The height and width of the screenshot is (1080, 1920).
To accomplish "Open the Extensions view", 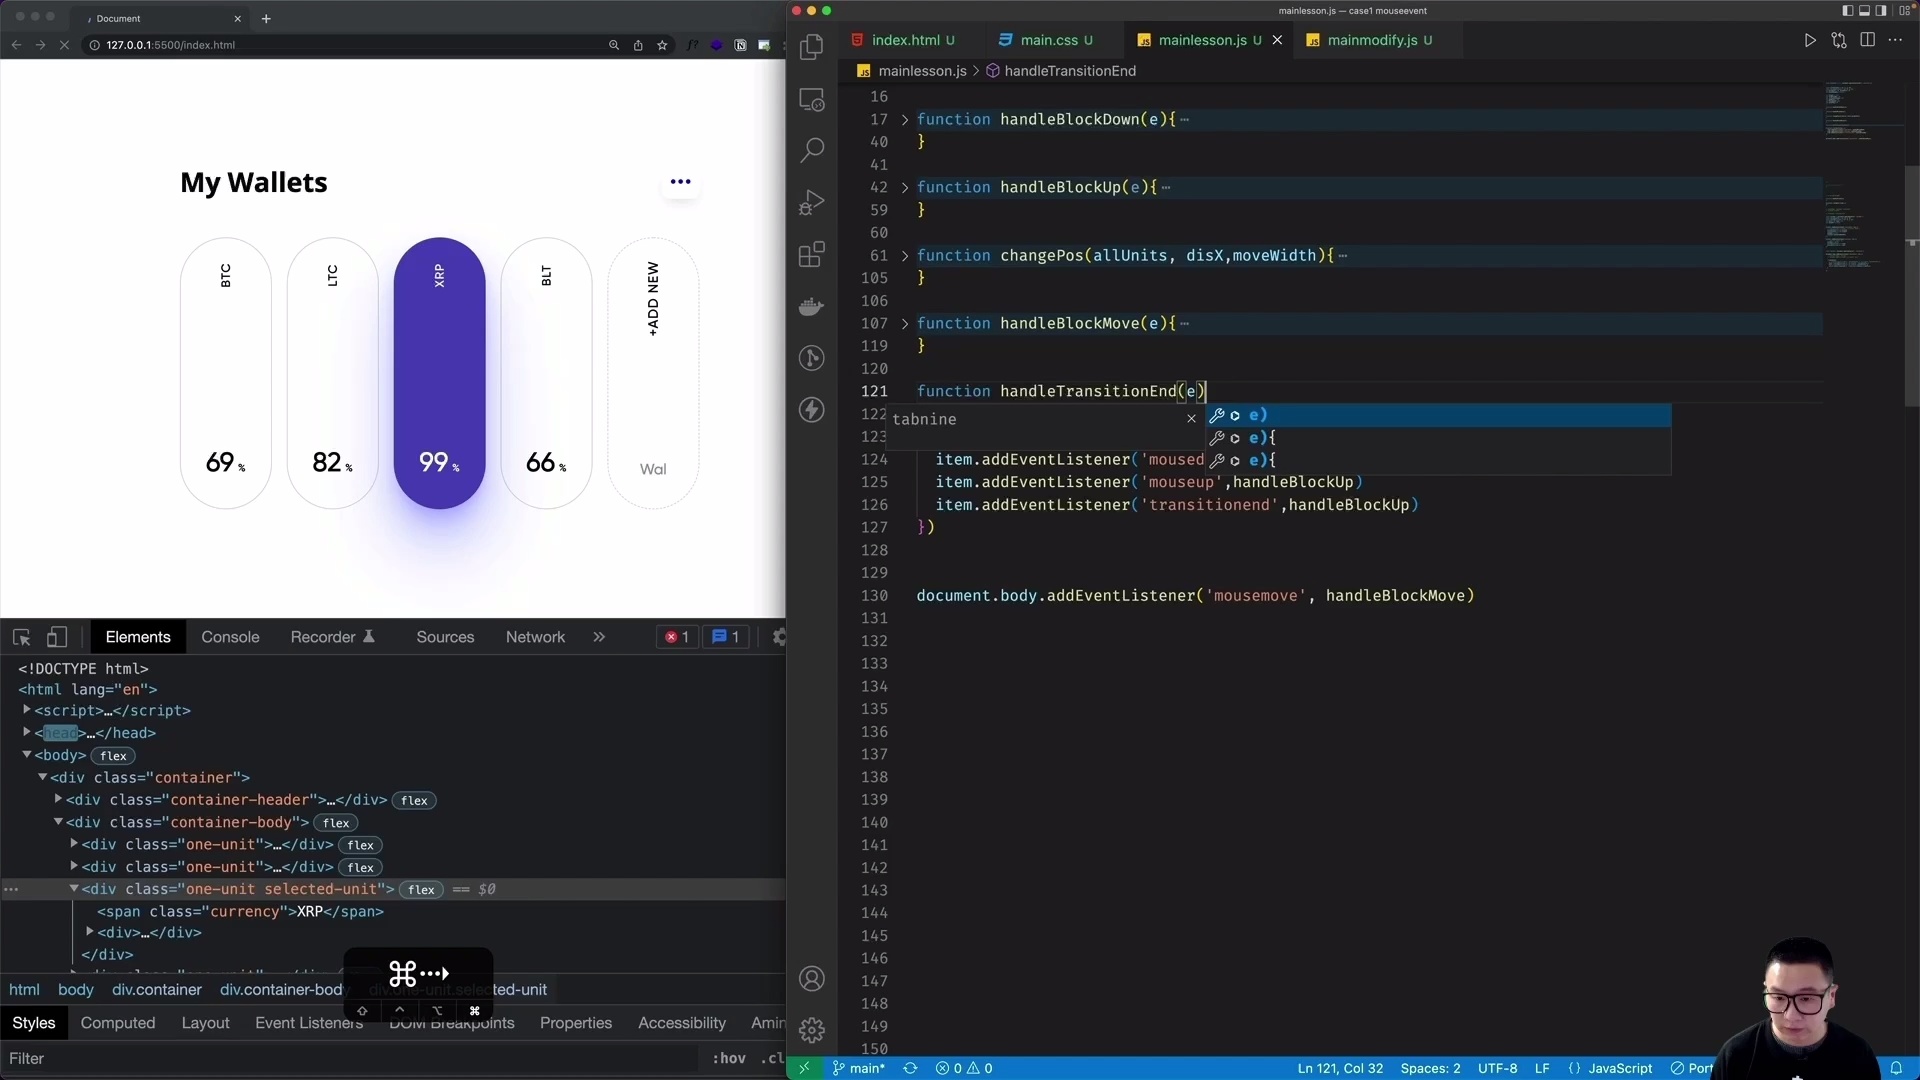I will (x=812, y=254).
